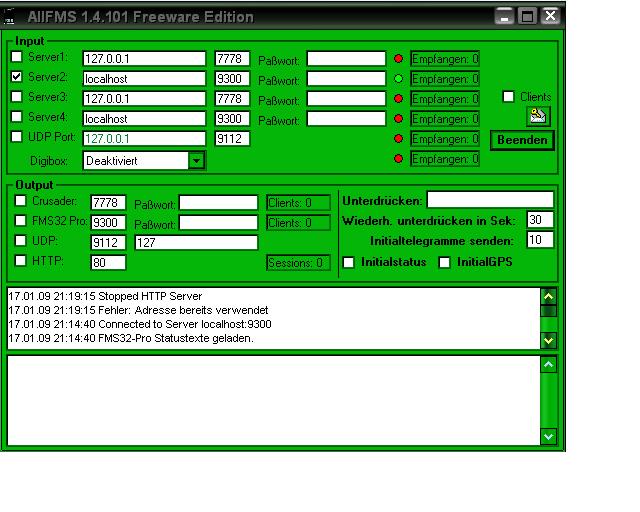Image resolution: width=640 pixels, height=512 pixels.
Task: Open the Digibox dropdown arrow
Action: click(x=196, y=160)
